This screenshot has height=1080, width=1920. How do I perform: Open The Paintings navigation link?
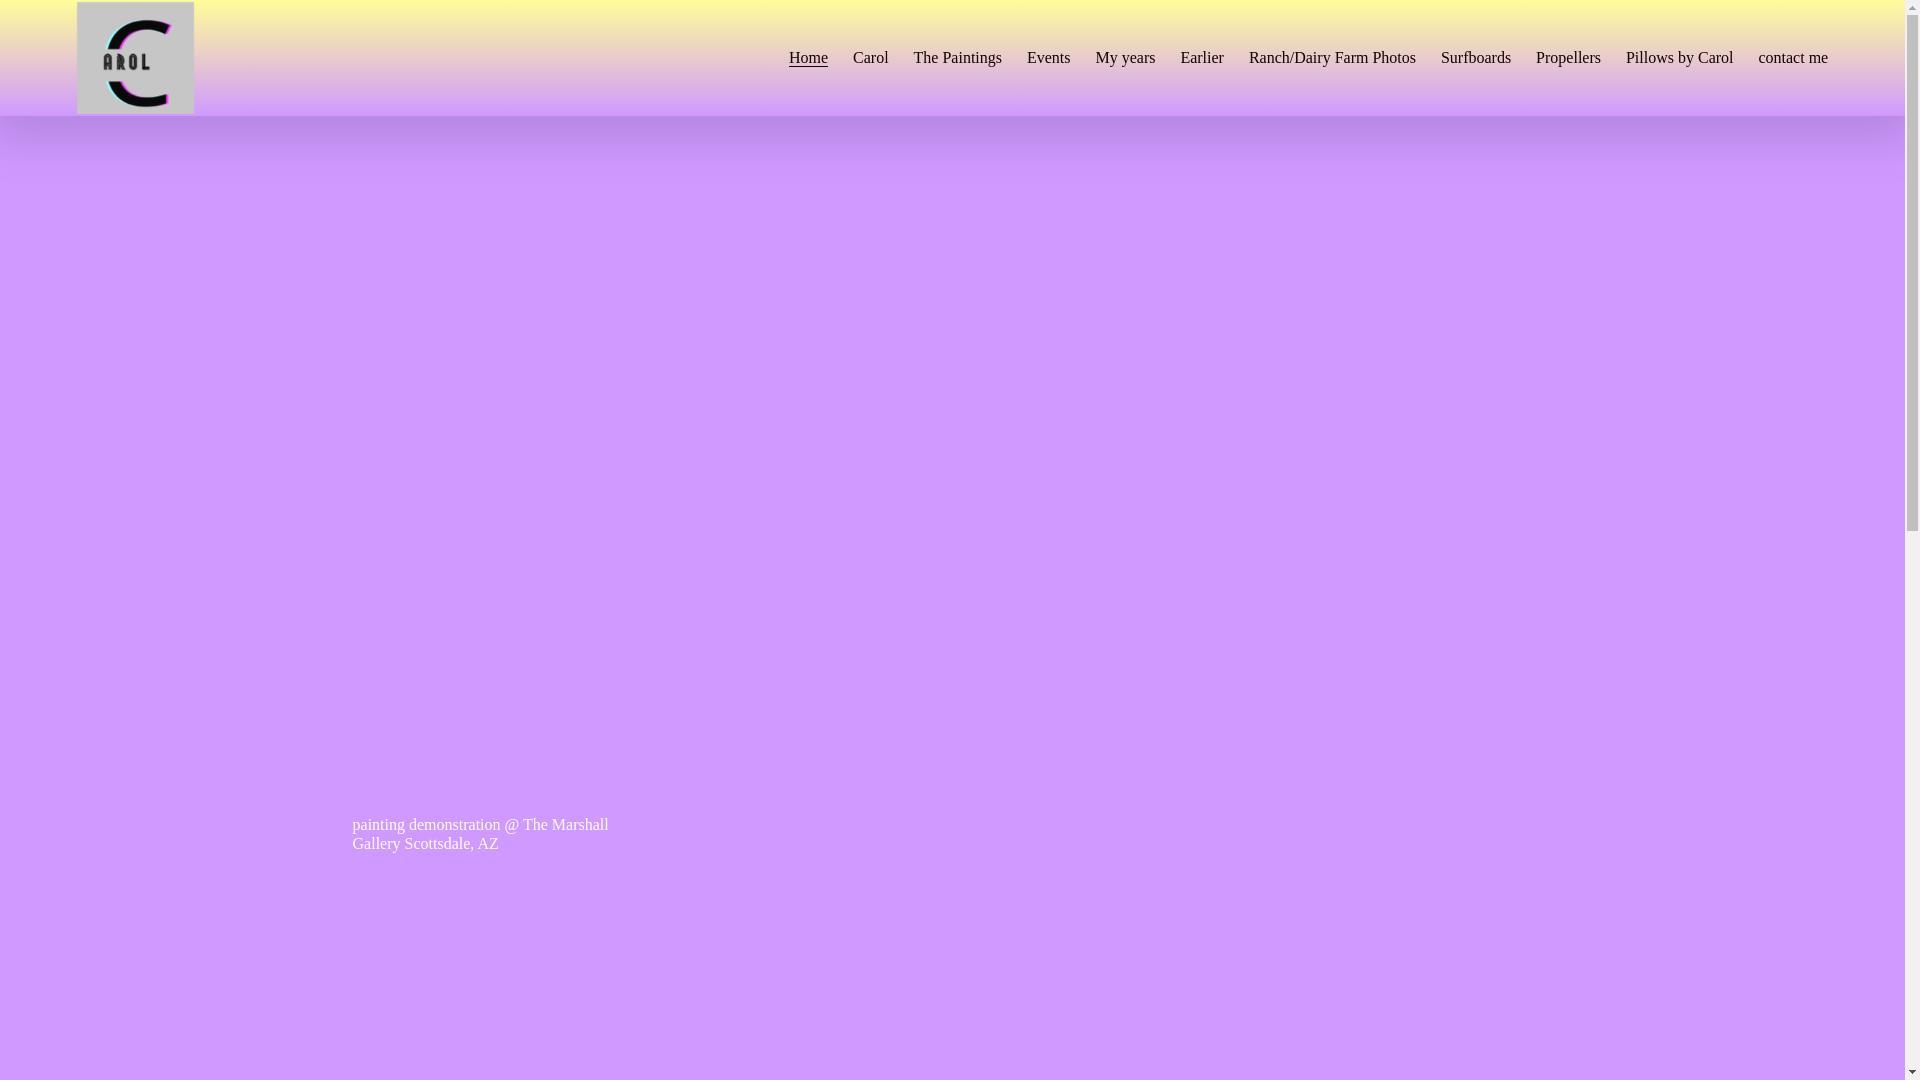click(x=956, y=58)
